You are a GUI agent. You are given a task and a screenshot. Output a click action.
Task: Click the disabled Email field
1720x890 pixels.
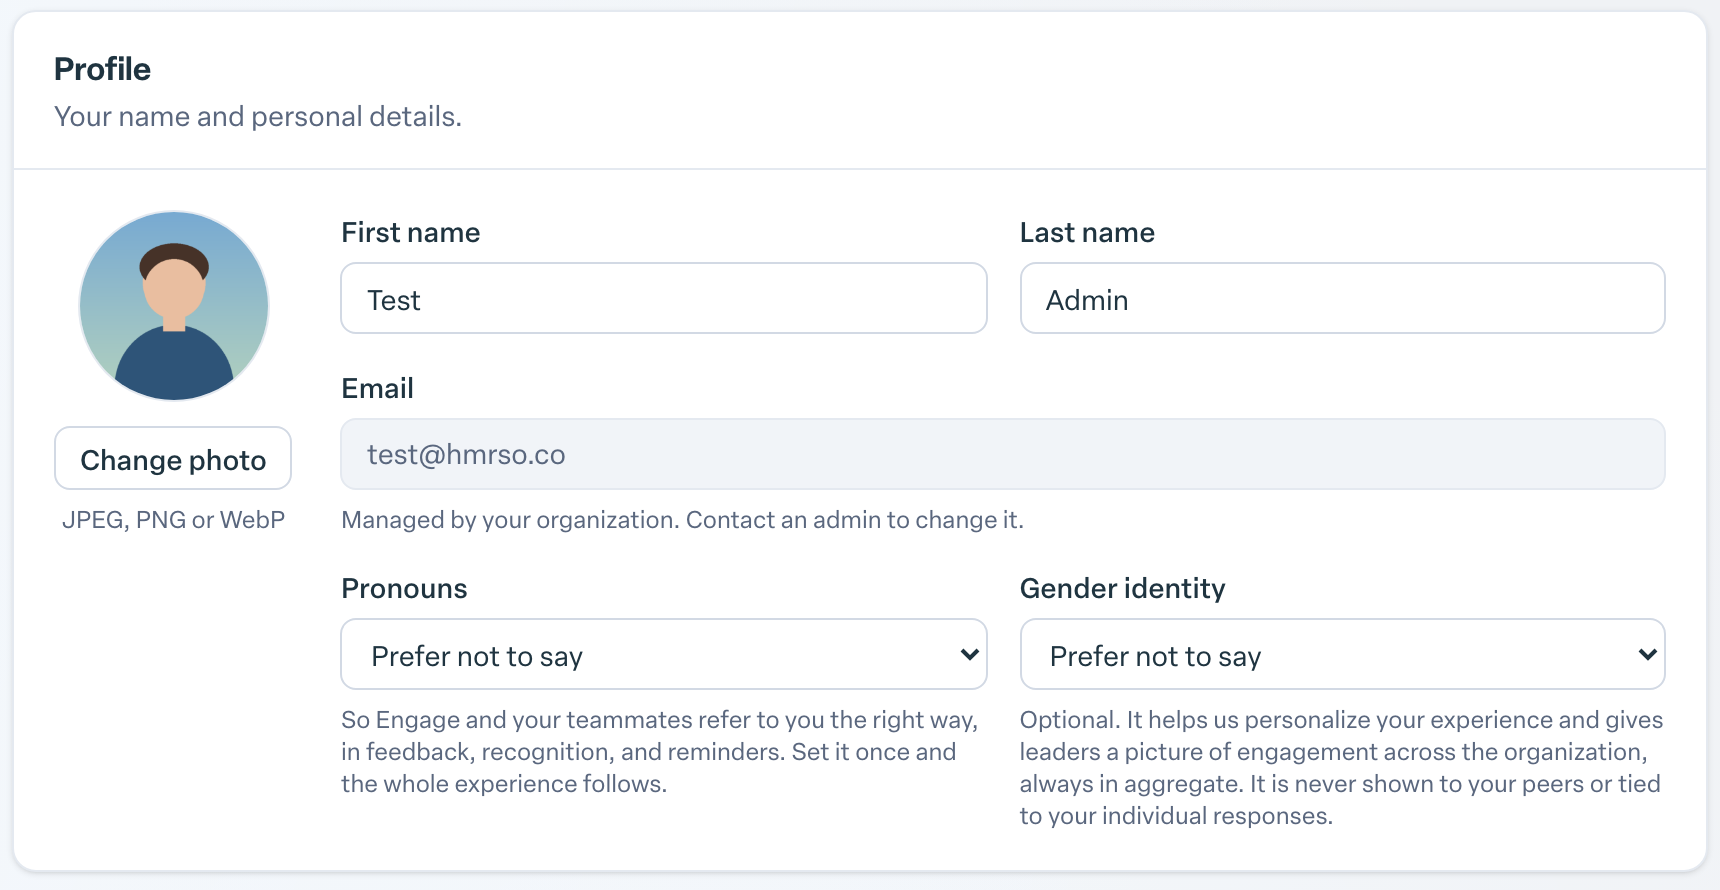1003,454
